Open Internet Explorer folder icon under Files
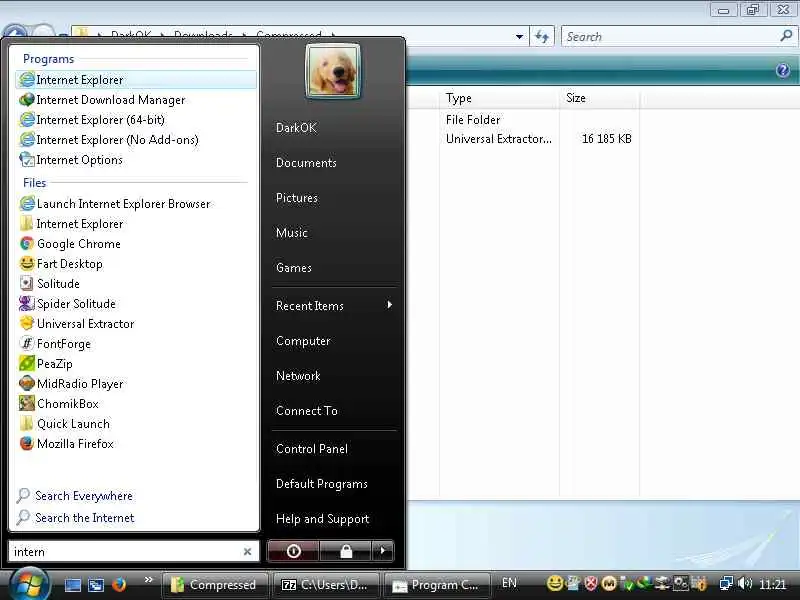 coord(27,223)
